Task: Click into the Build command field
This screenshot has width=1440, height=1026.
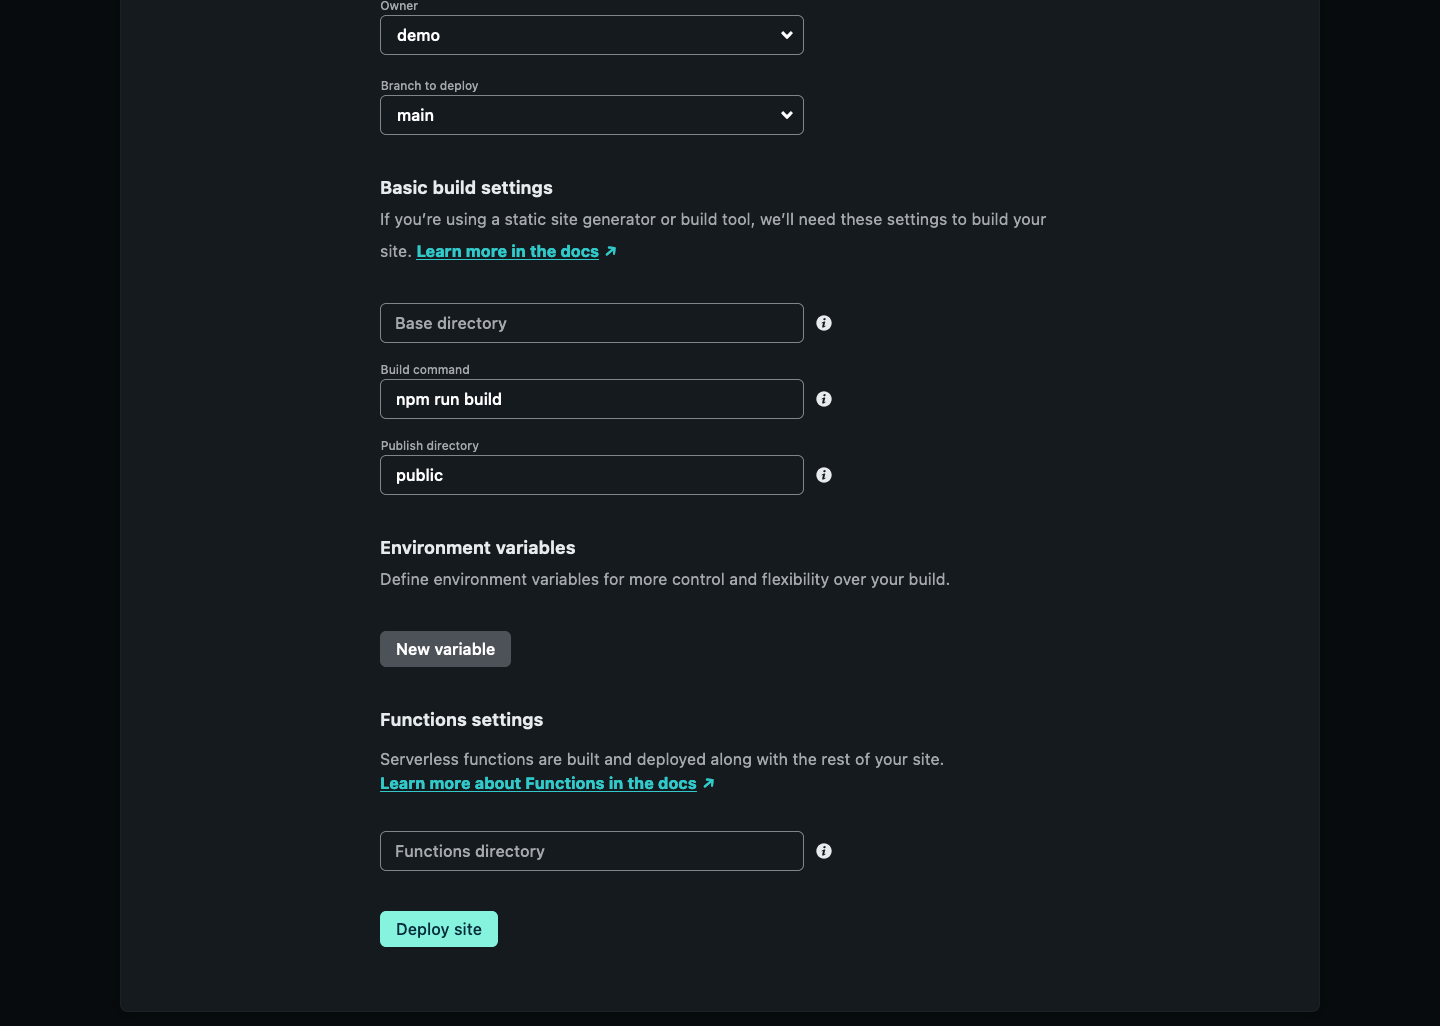Action: (x=591, y=399)
